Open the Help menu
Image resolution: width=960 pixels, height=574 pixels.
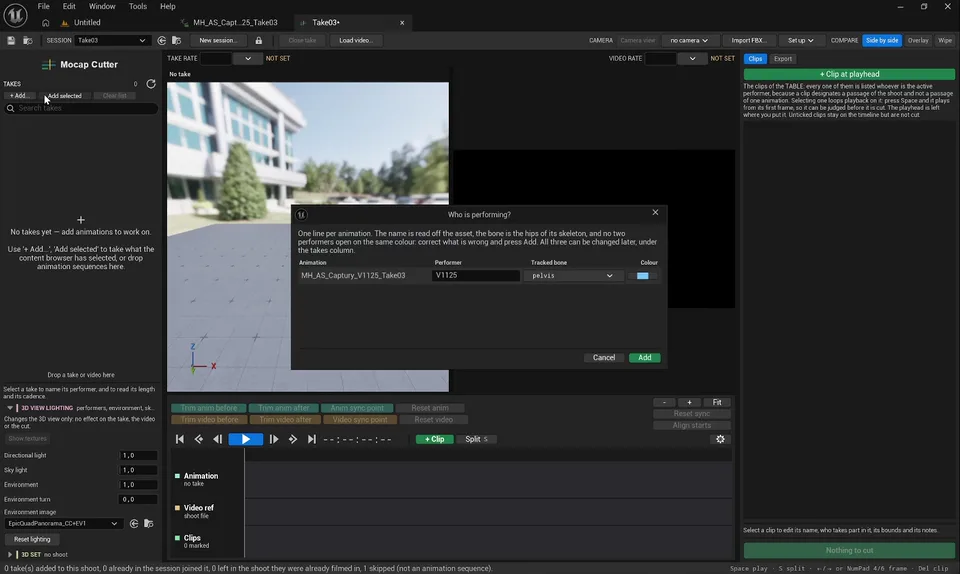pyautogui.click(x=168, y=6)
